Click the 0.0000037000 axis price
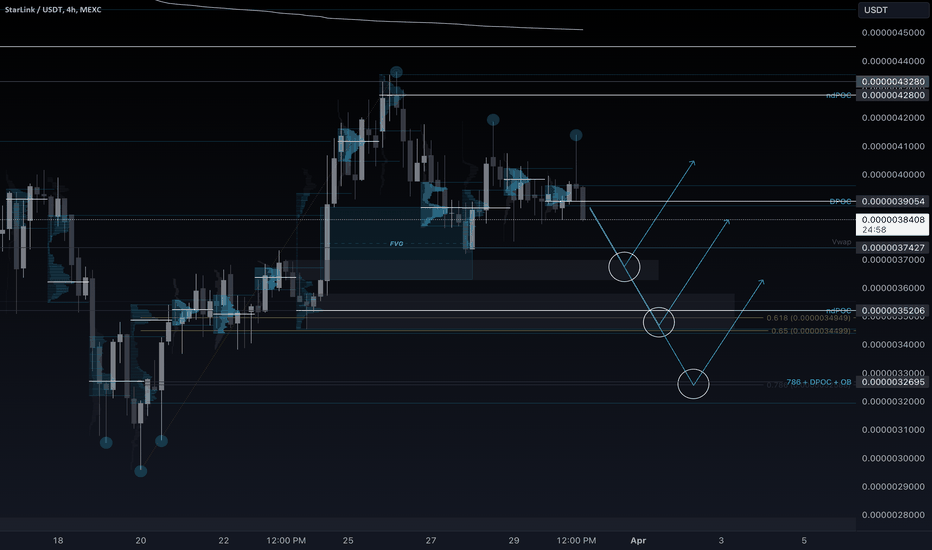This screenshot has width=932, height=550. pyautogui.click(x=893, y=260)
